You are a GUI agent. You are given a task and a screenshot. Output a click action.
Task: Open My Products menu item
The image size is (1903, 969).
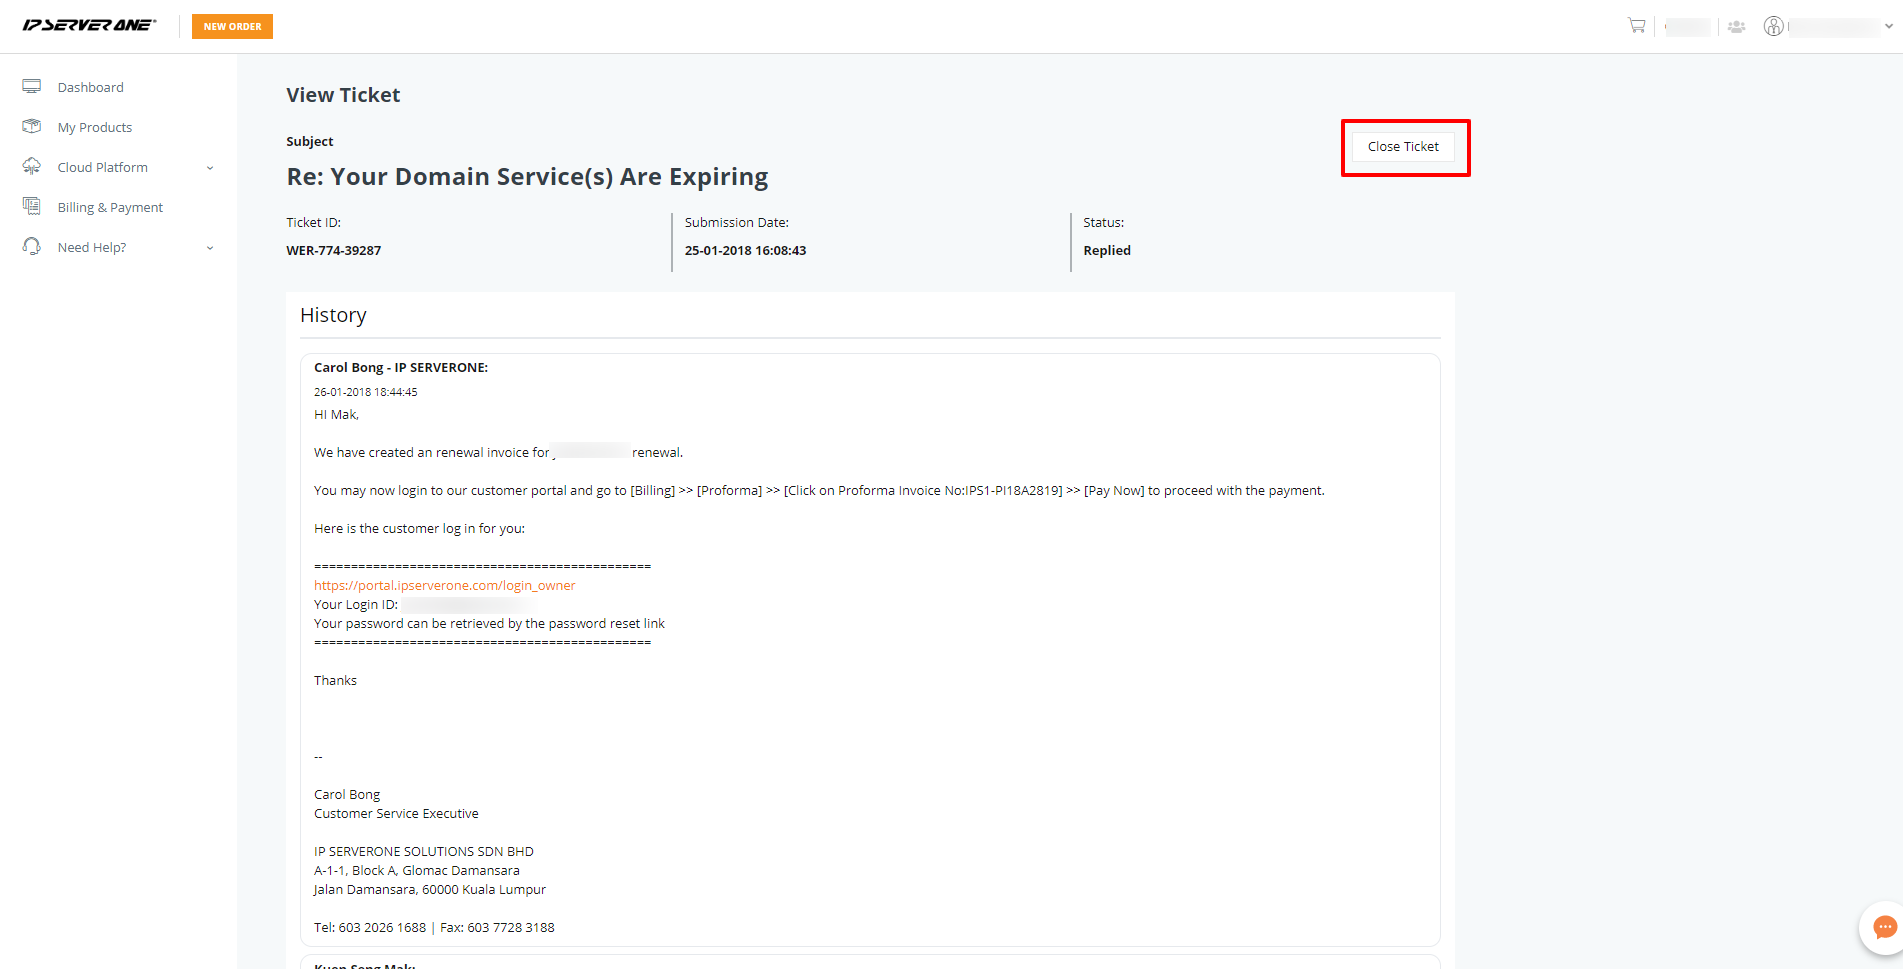[x=95, y=127]
